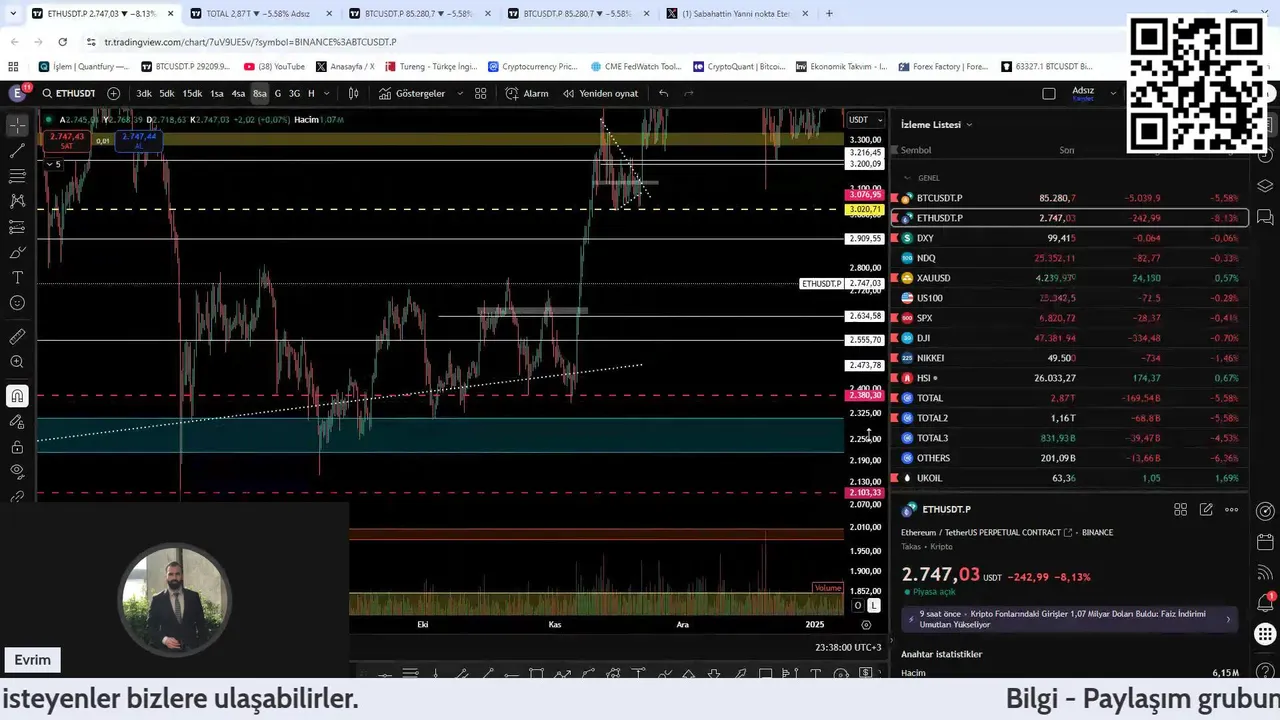This screenshot has width=1280, height=720.
Task: Open the products grid icon on right sidebar
Action: (1265, 634)
